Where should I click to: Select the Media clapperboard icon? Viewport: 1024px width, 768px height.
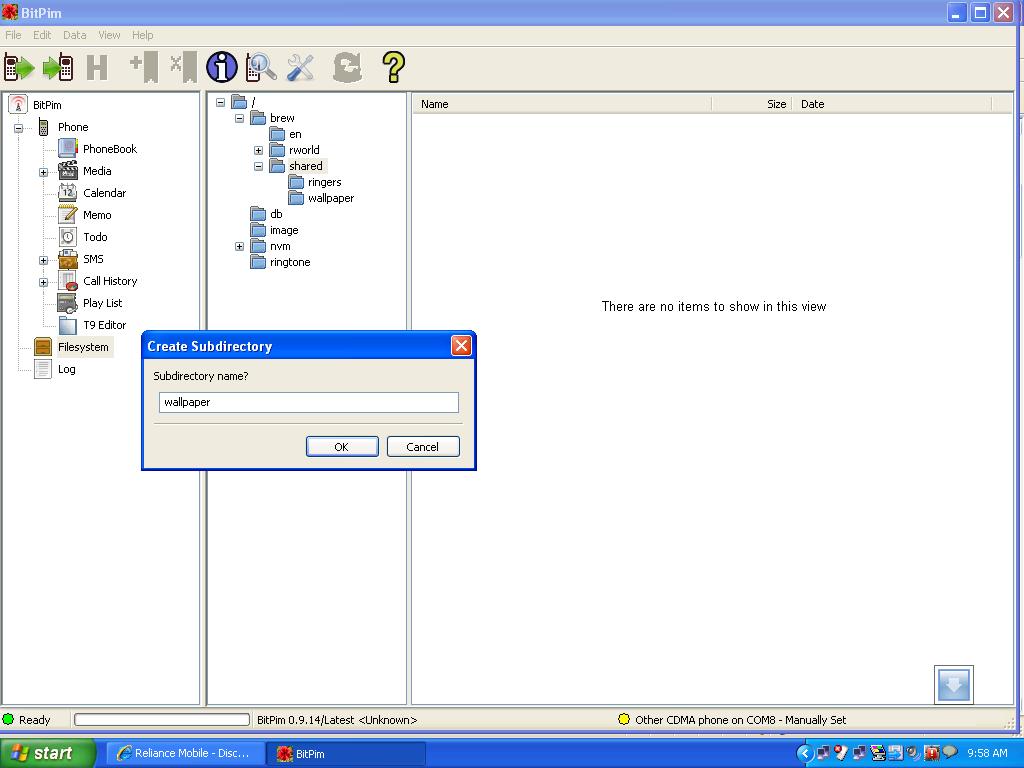tap(68, 170)
